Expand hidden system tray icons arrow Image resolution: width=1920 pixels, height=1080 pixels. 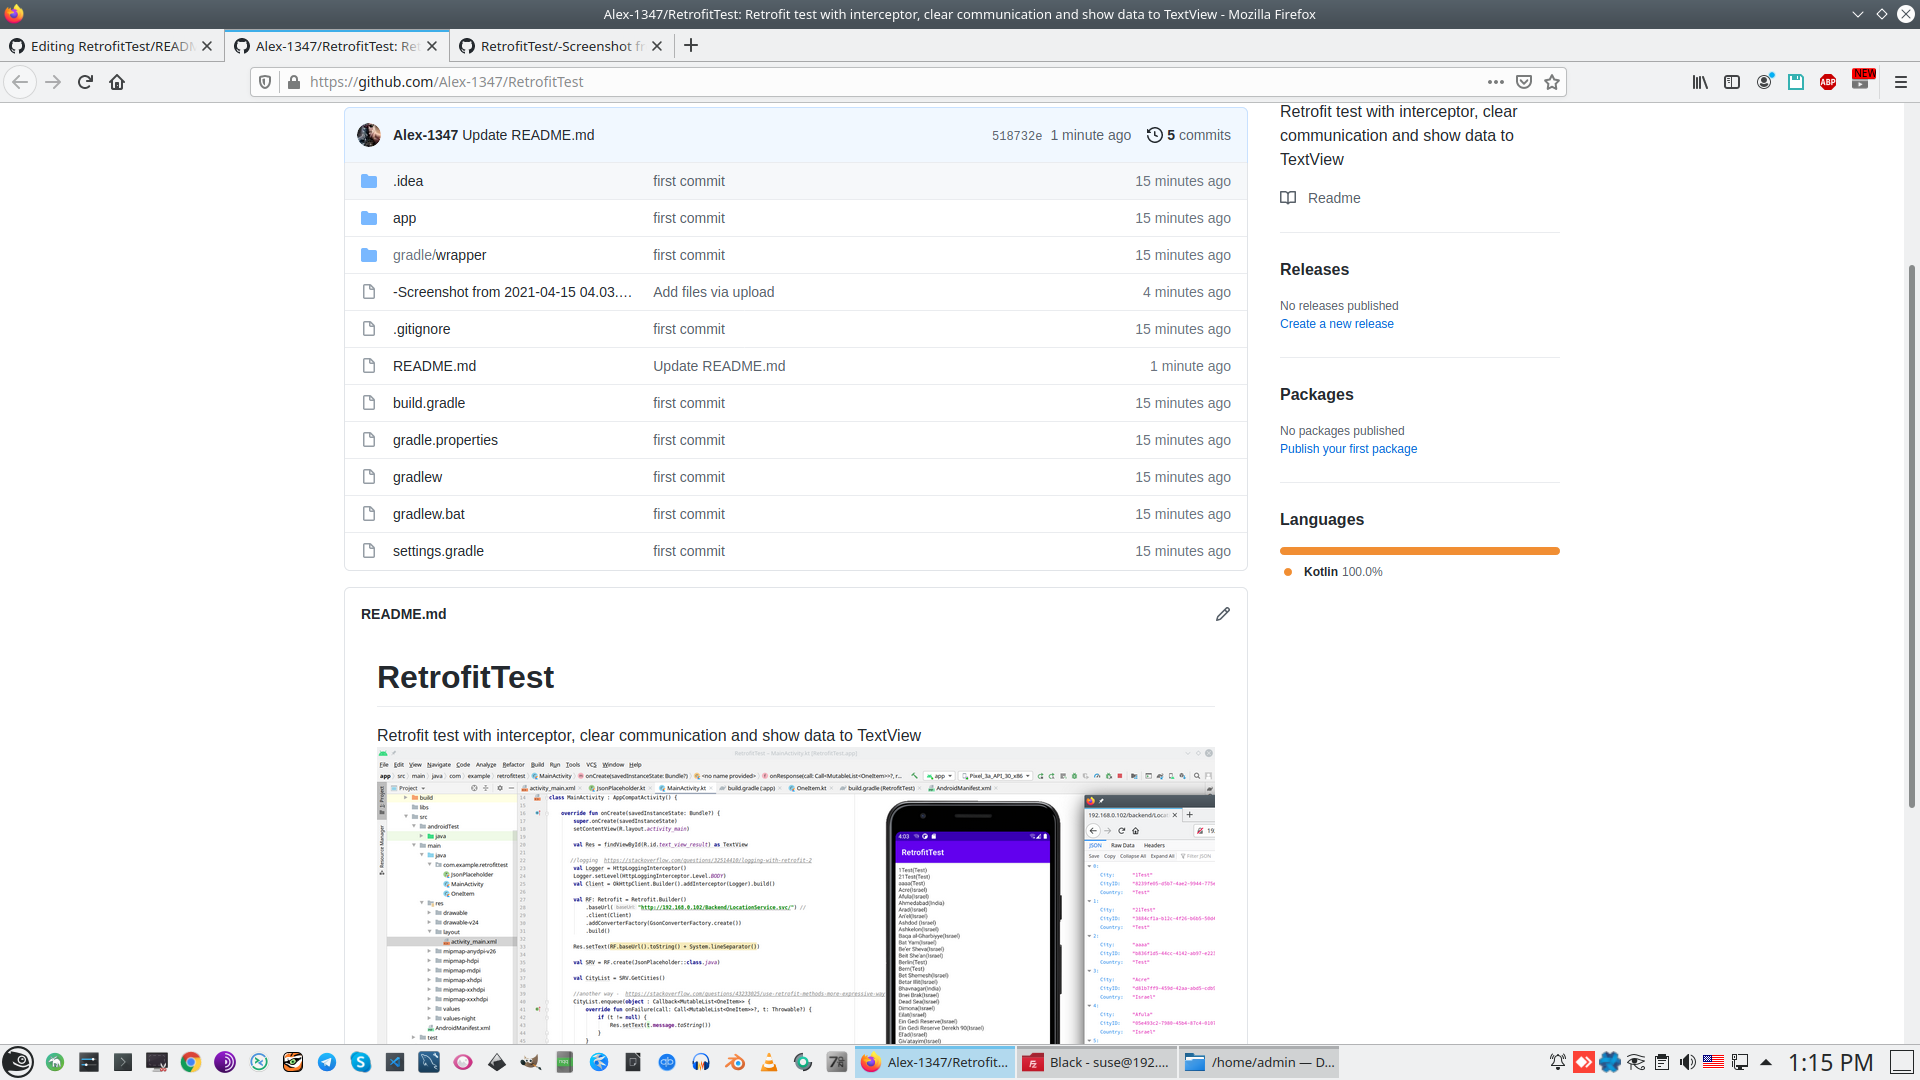click(x=1765, y=1062)
